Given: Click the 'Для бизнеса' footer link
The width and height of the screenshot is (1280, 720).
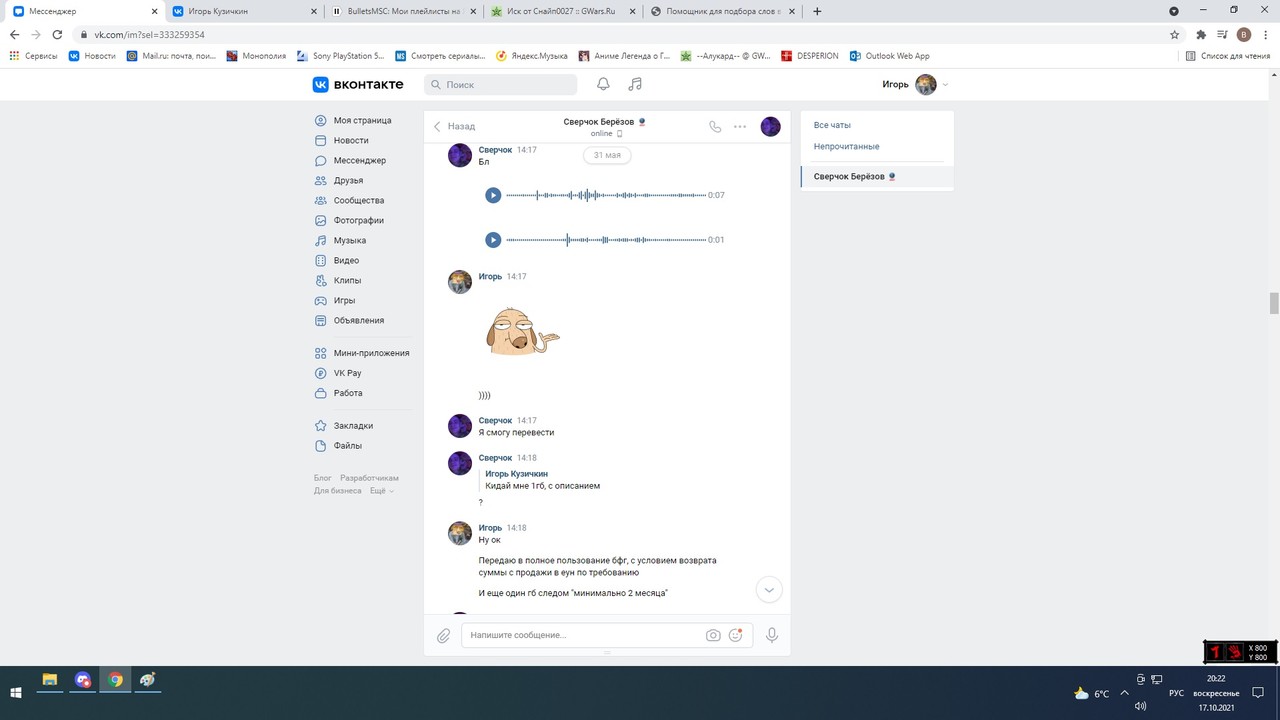Looking at the screenshot, I should tap(337, 491).
